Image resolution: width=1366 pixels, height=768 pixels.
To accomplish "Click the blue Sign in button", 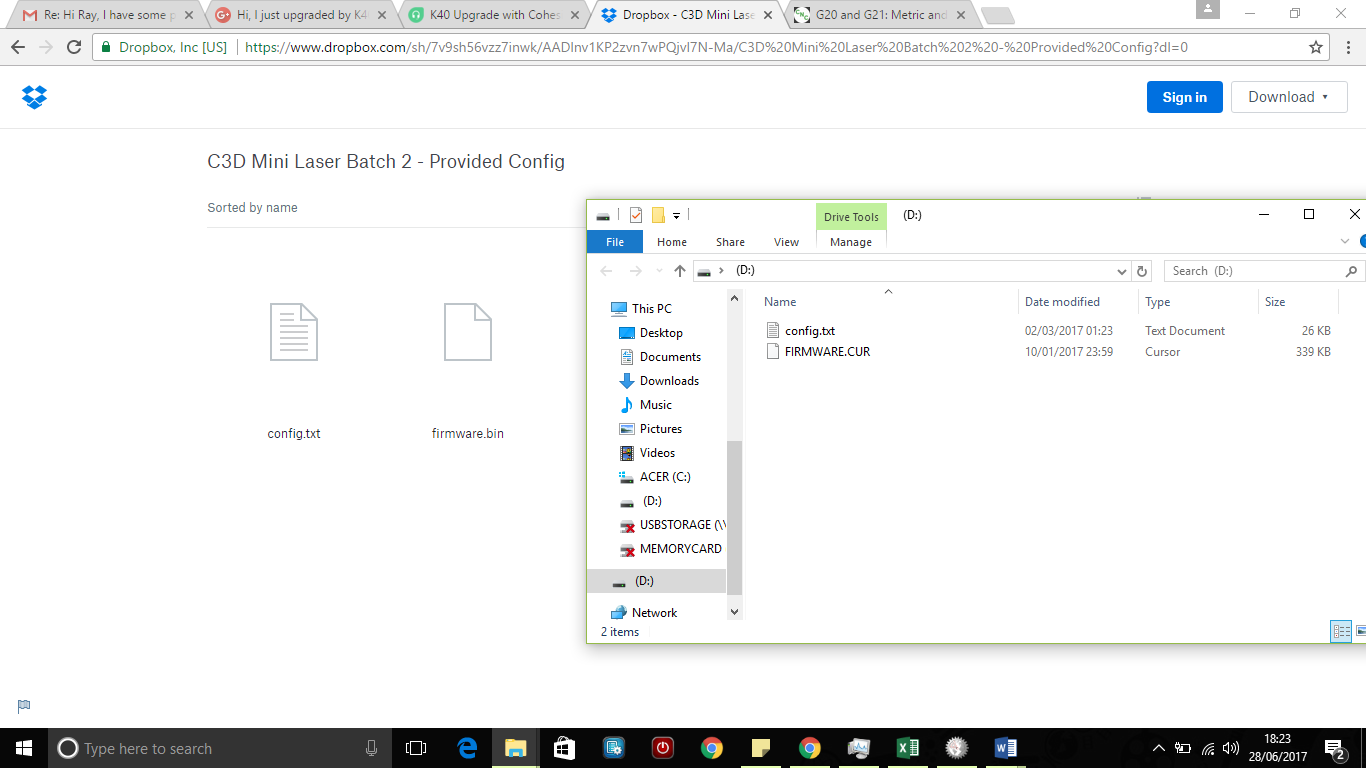I will pos(1185,97).
